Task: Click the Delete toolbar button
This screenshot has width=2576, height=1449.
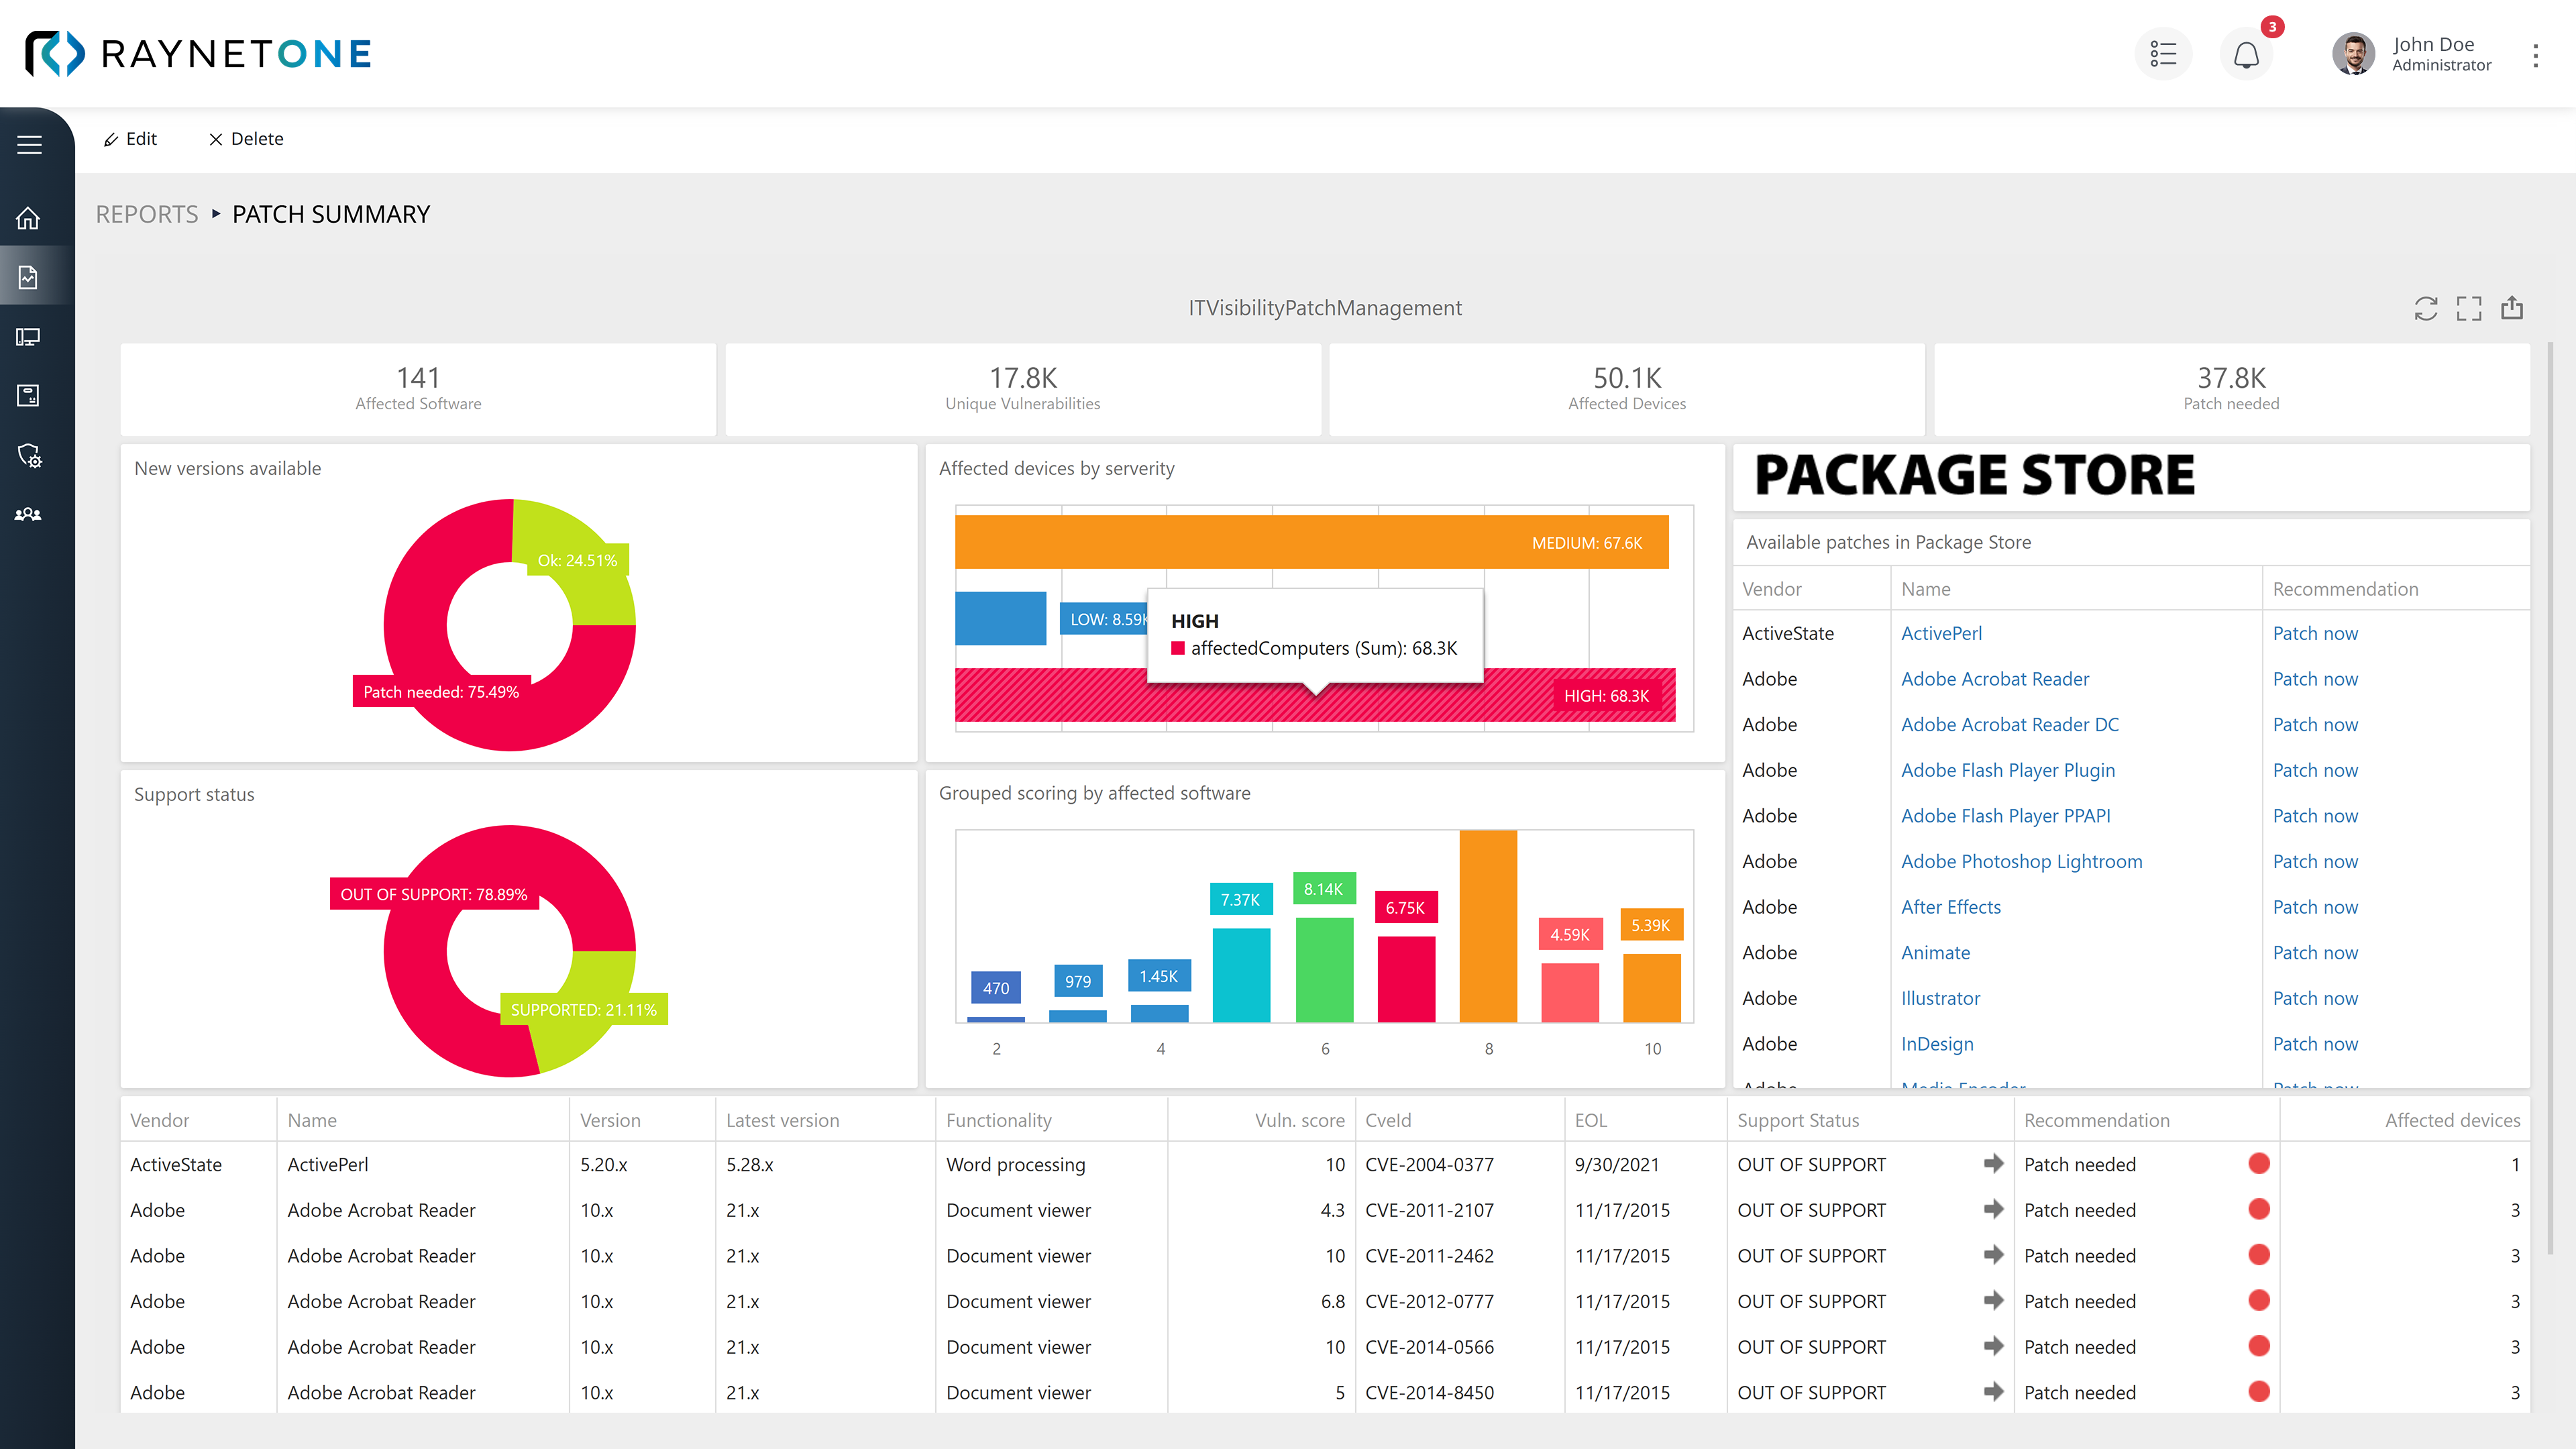Action: click(246, 139)
